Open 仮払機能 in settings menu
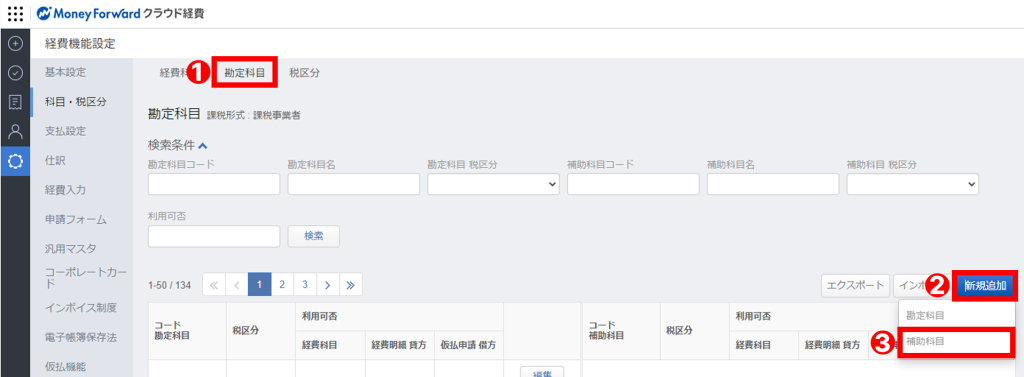The height and width of the screenshot is (377, 1024). click(65, 367)
